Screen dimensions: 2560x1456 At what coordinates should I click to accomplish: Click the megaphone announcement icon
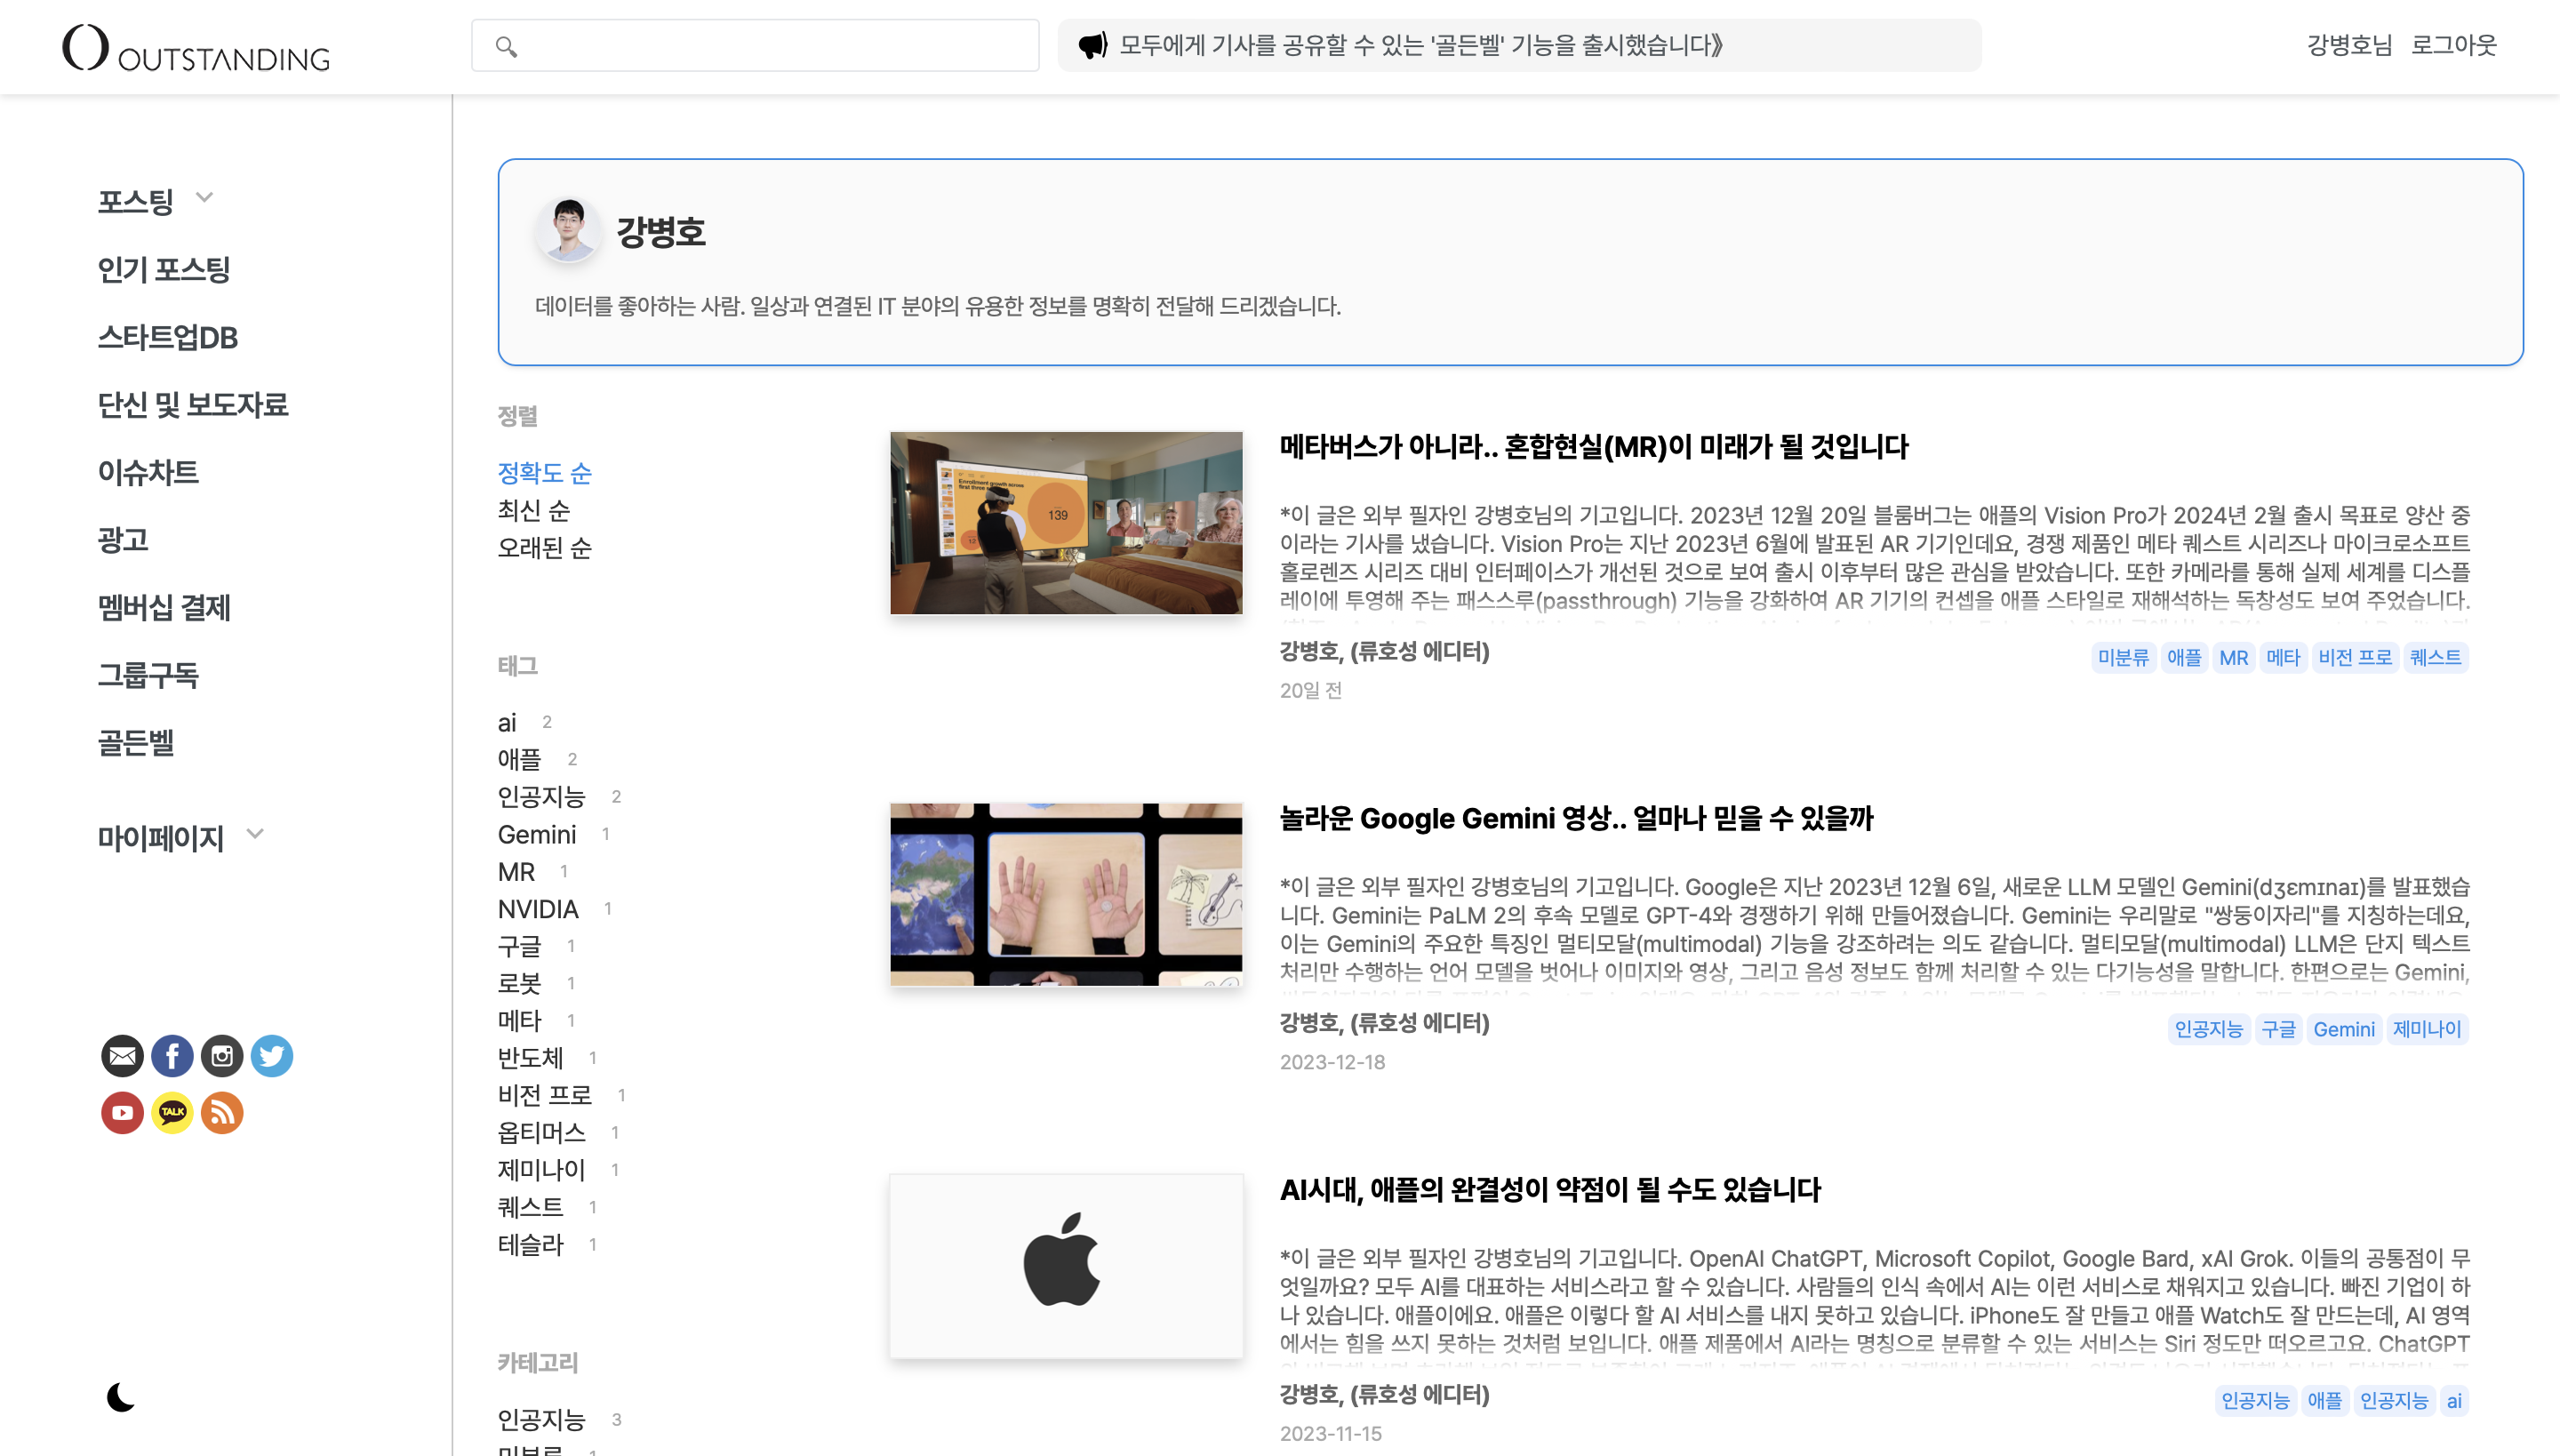click(1094, 44)
